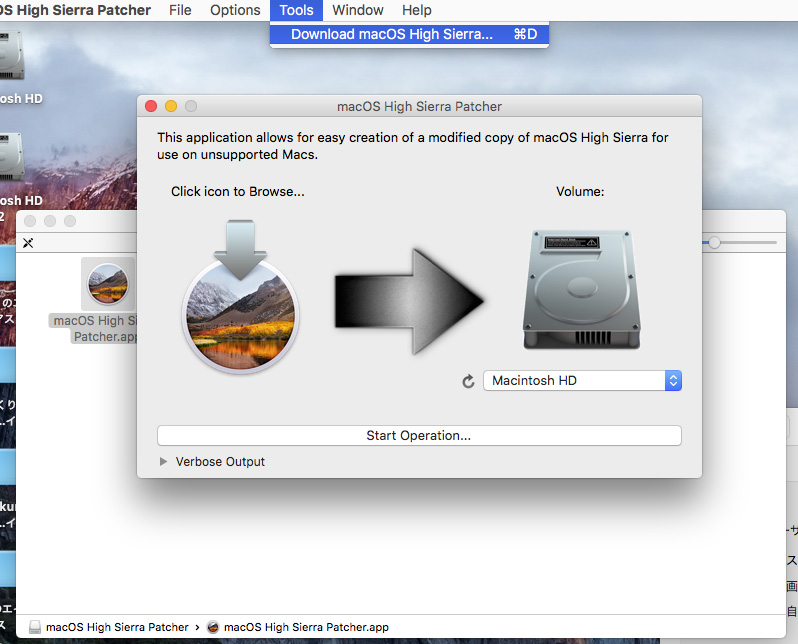
Task: Click macOS High Sierra Patcher.app in path bar
Action: click(298, 627)
